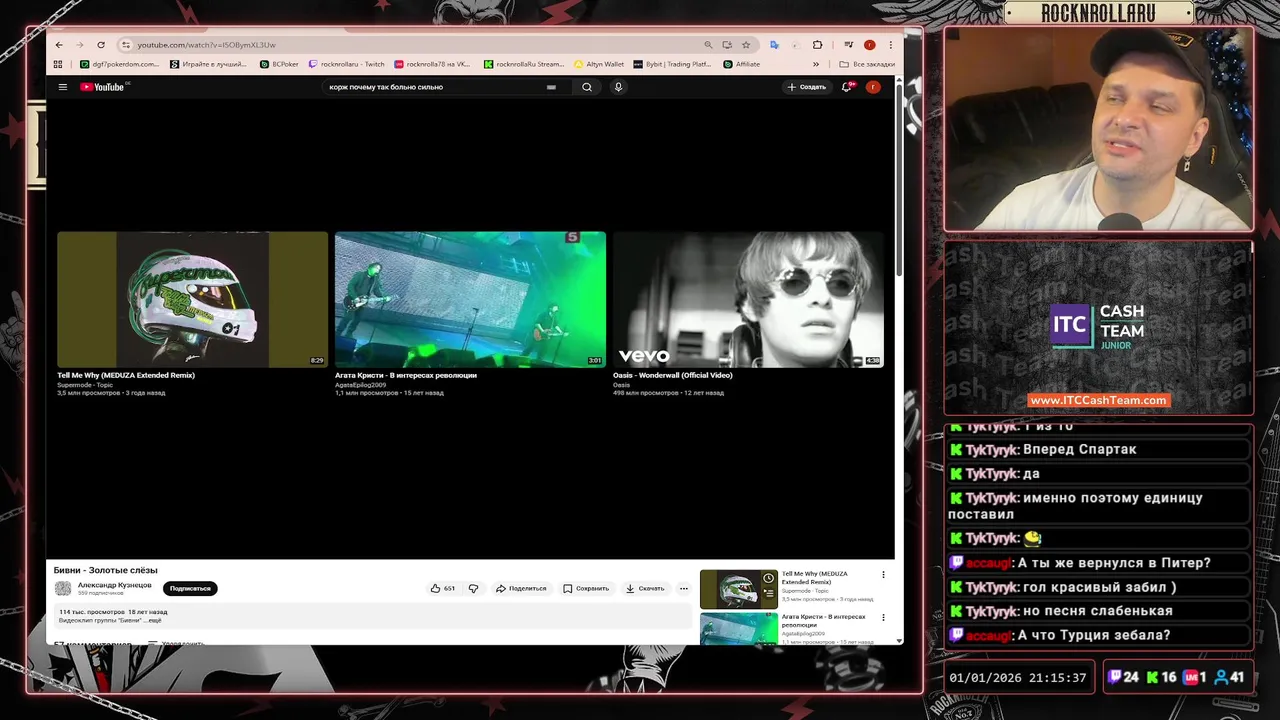Viewport: 1280px width, 720px height.
Task: Open the dgt7pokerdom.com bookmark
Action: [x=119, y=64]
